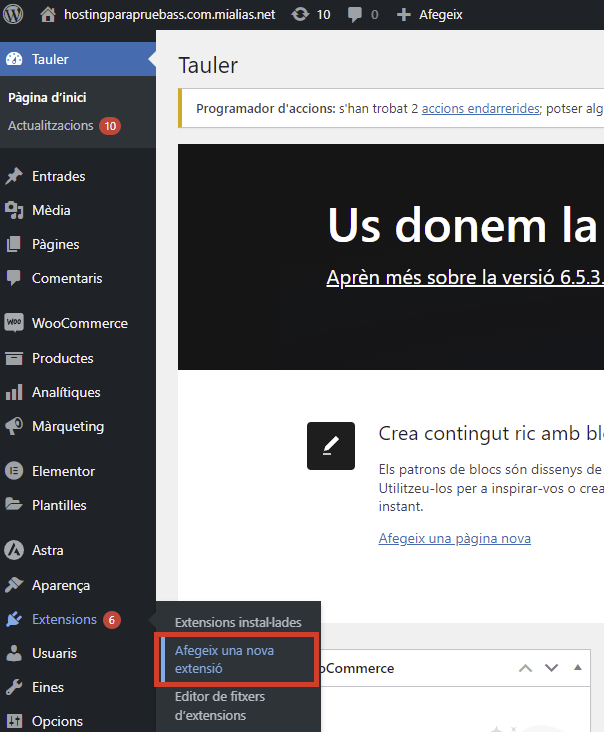The width and height of the screenshot is (604, 732).
Task: Open the Pàgines menu
Action: point(56,244)
